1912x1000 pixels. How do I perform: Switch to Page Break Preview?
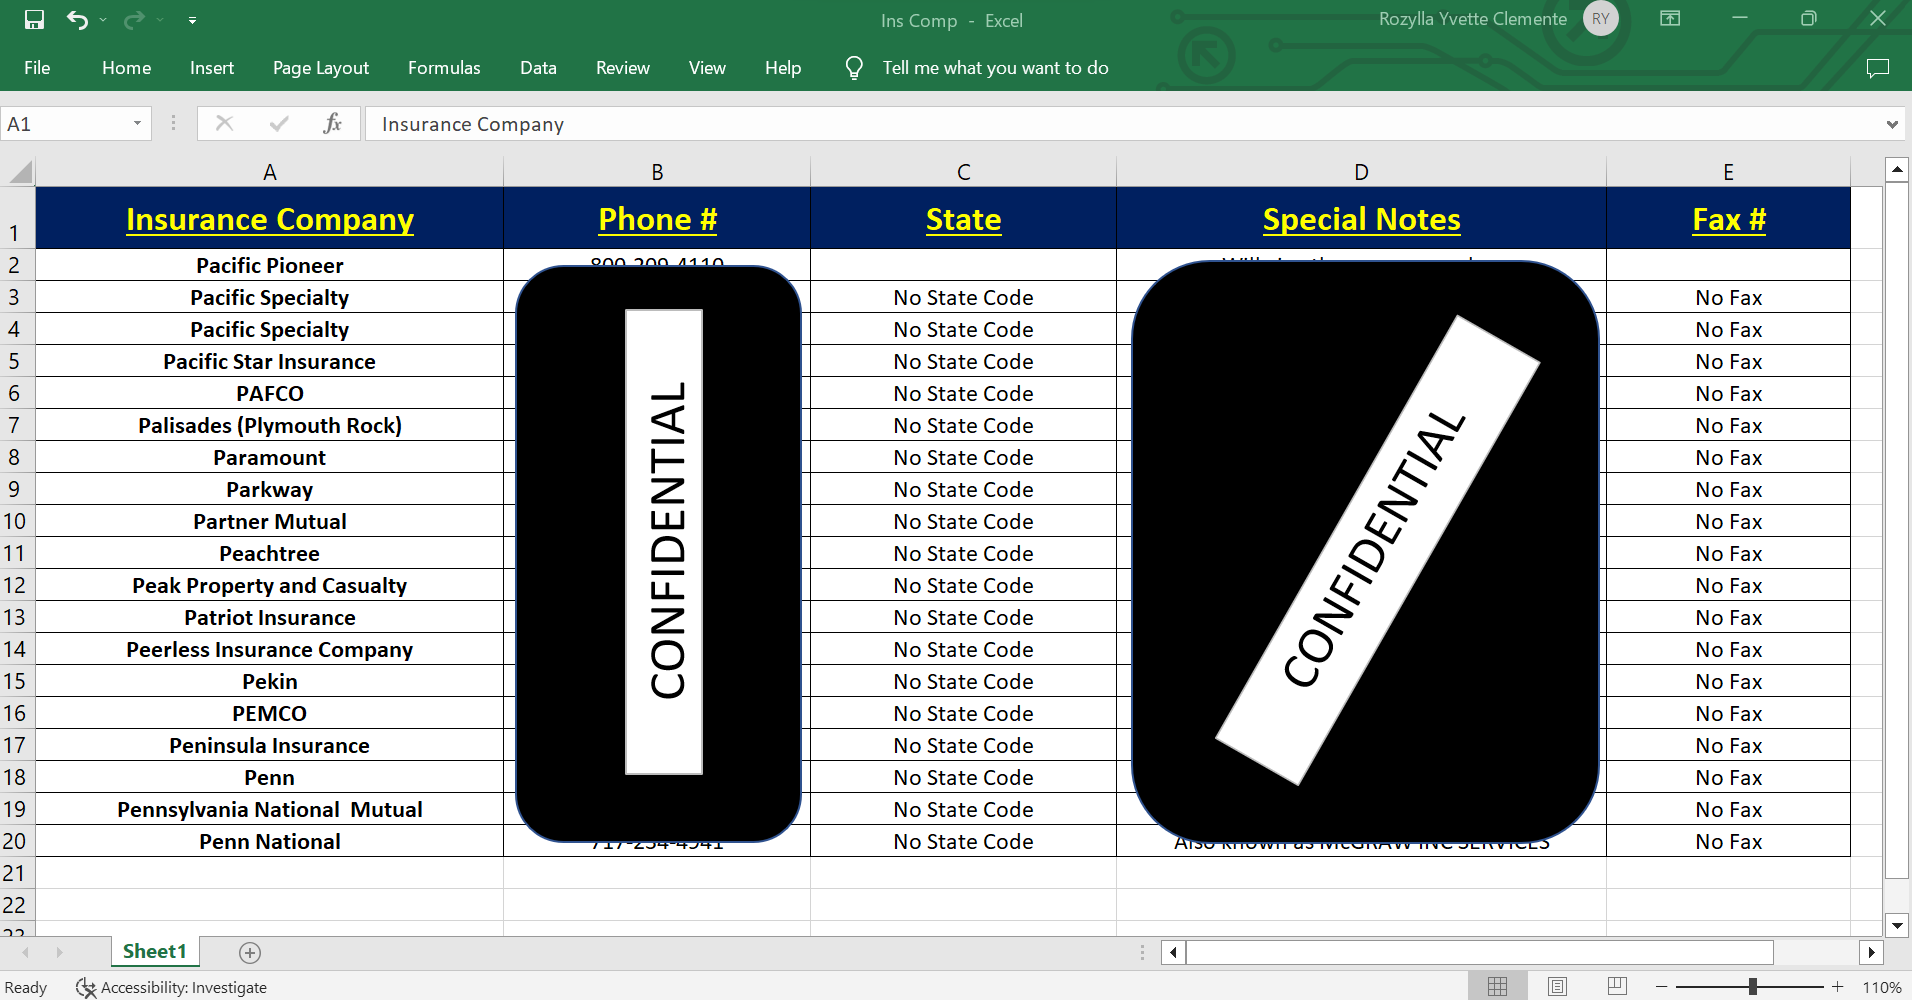[1617, 986]
